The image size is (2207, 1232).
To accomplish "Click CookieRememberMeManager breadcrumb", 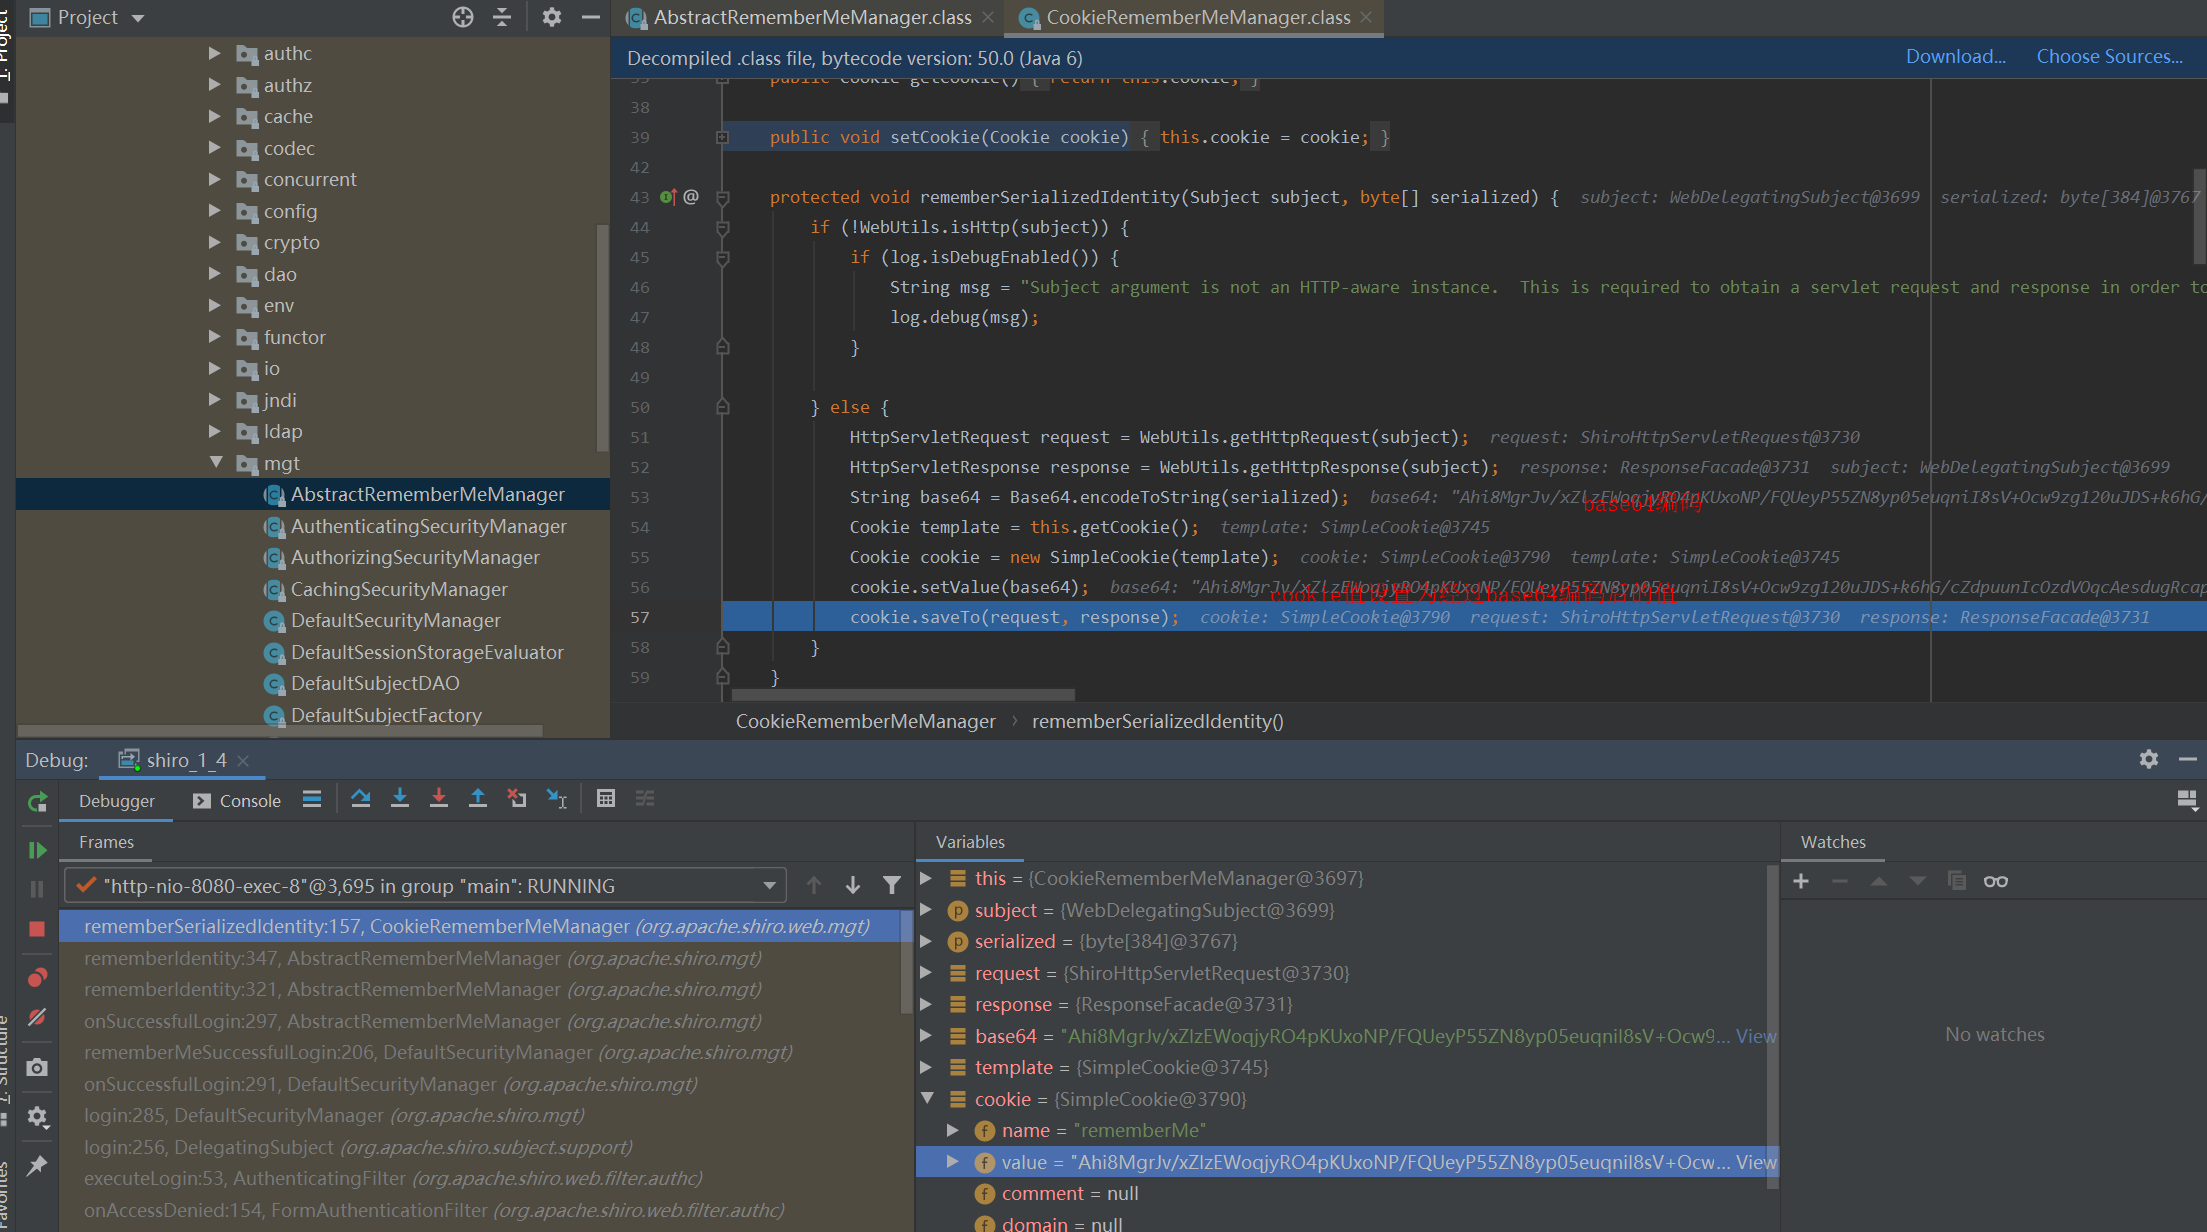I will [866, 721].
